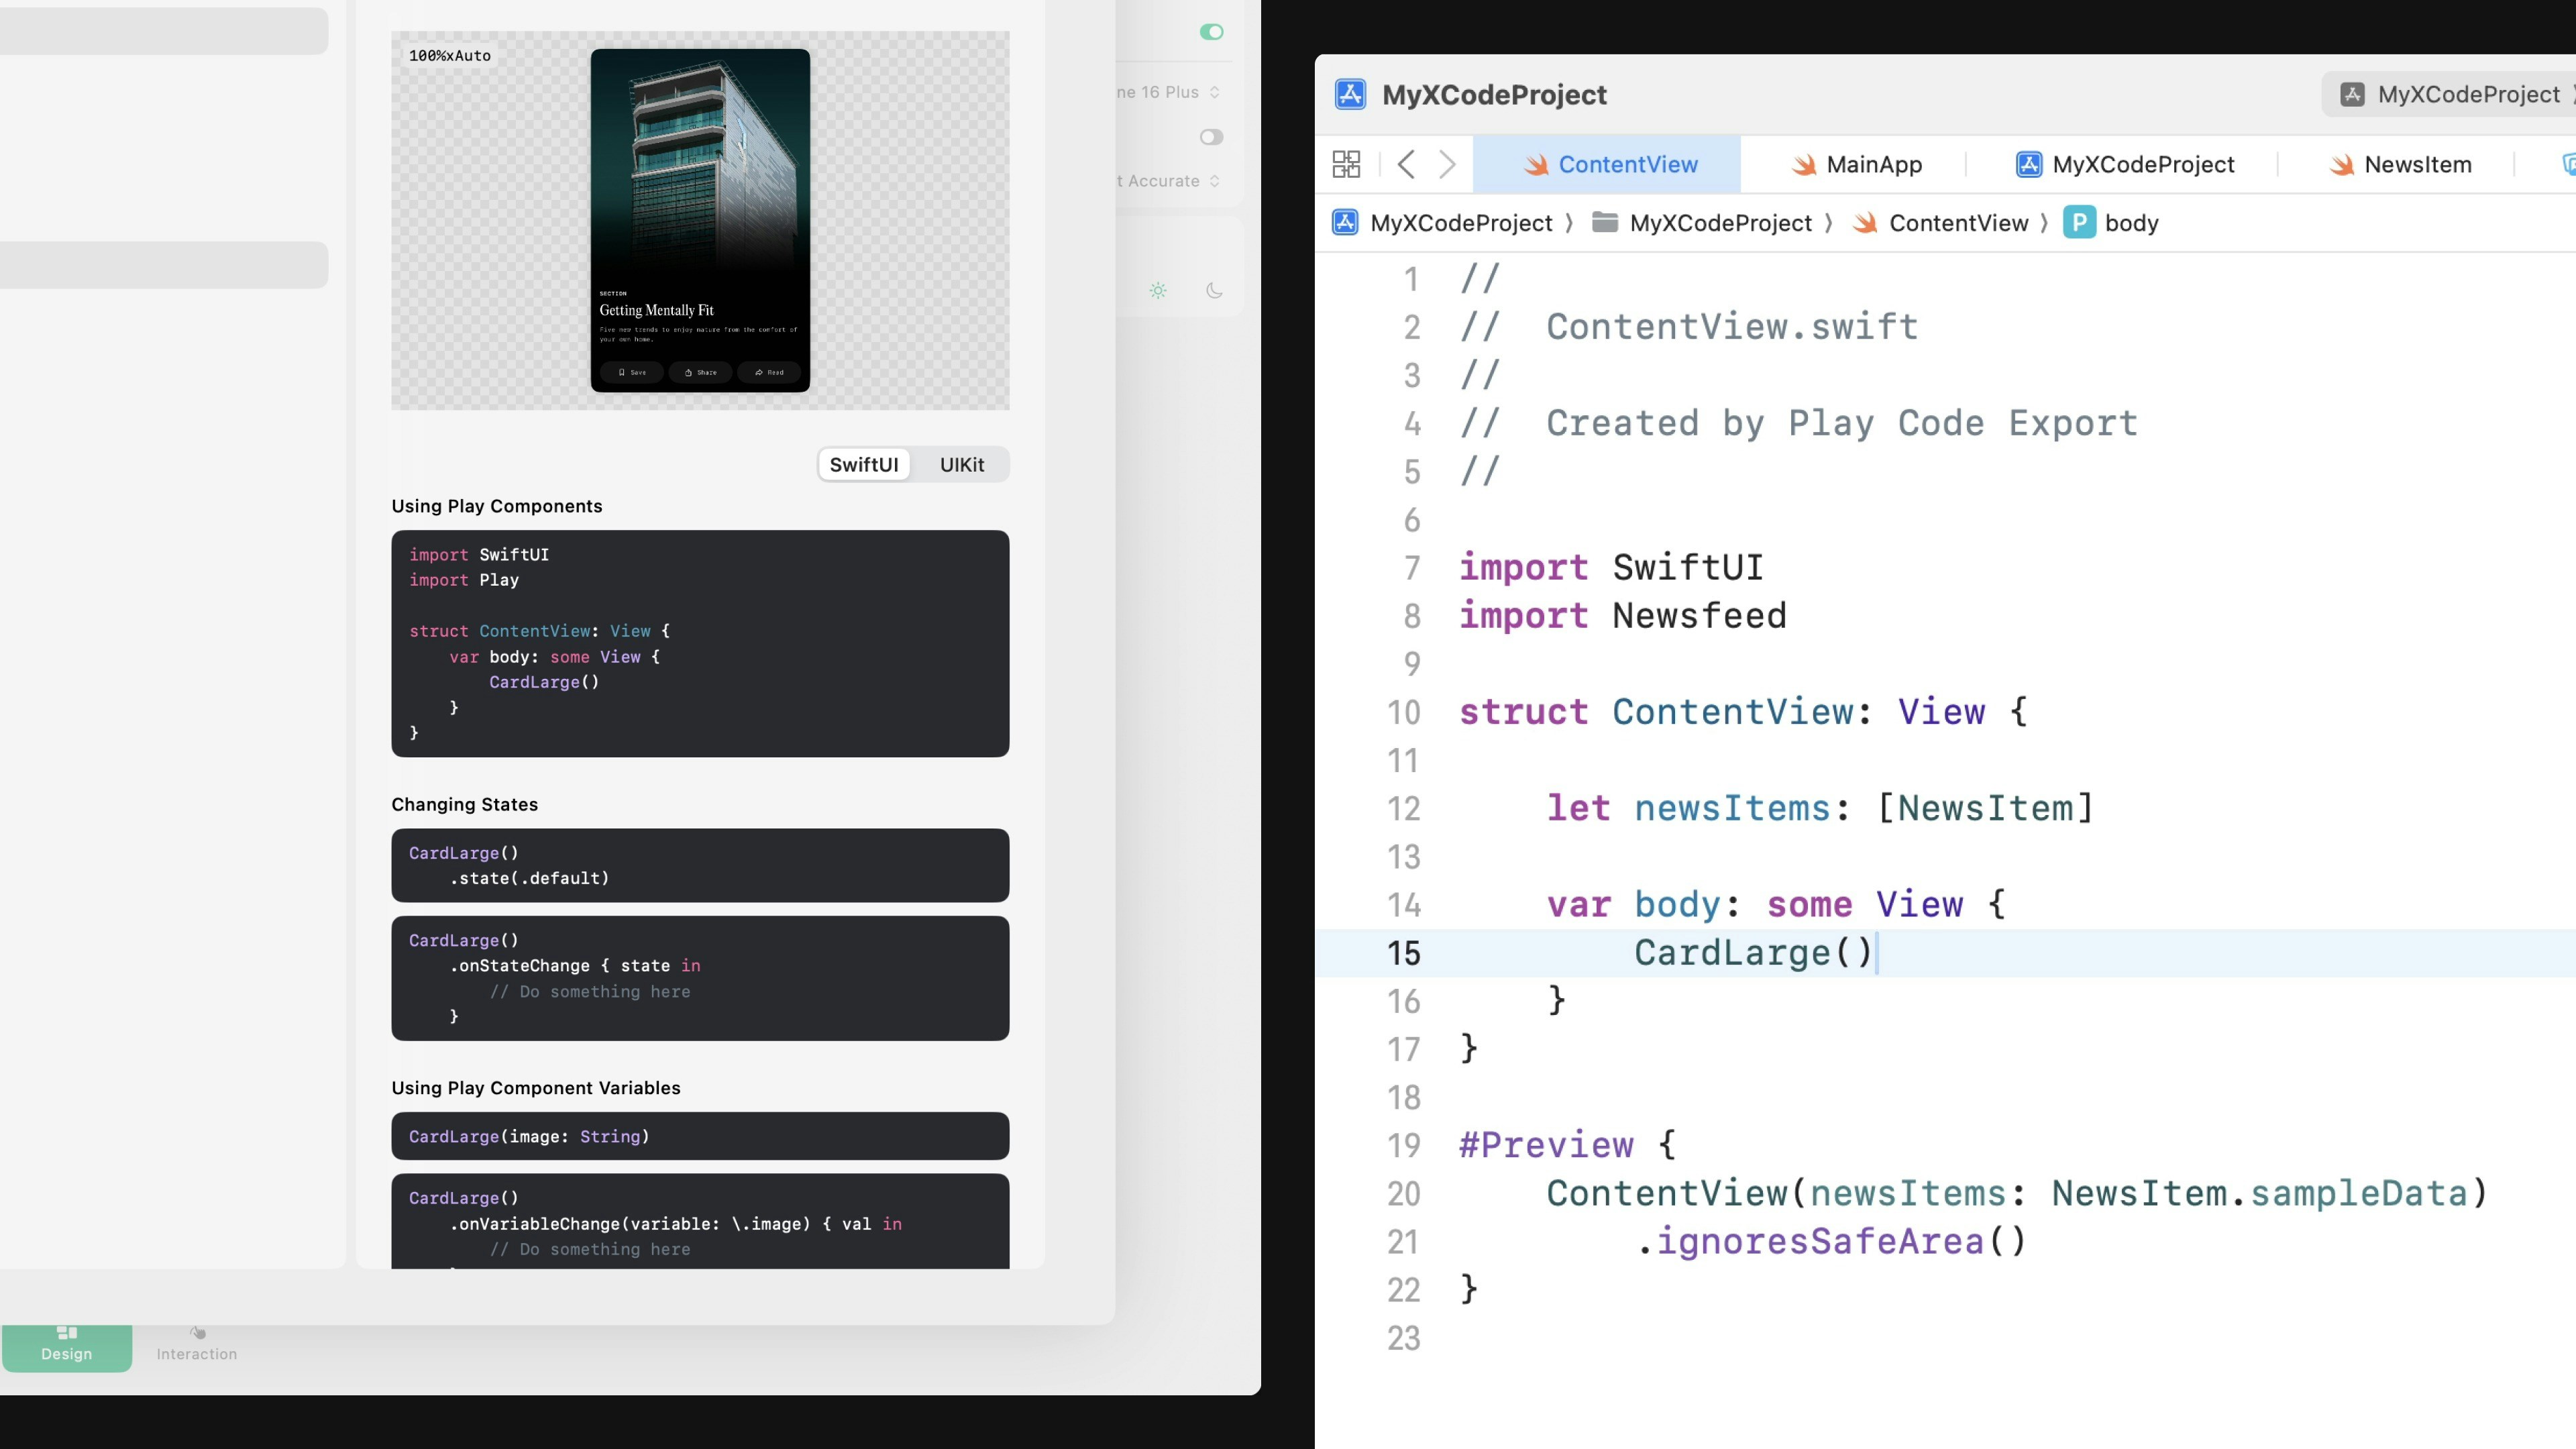Switch the code sample to UIKit
2576x1449 pixels.
(961, 464)
